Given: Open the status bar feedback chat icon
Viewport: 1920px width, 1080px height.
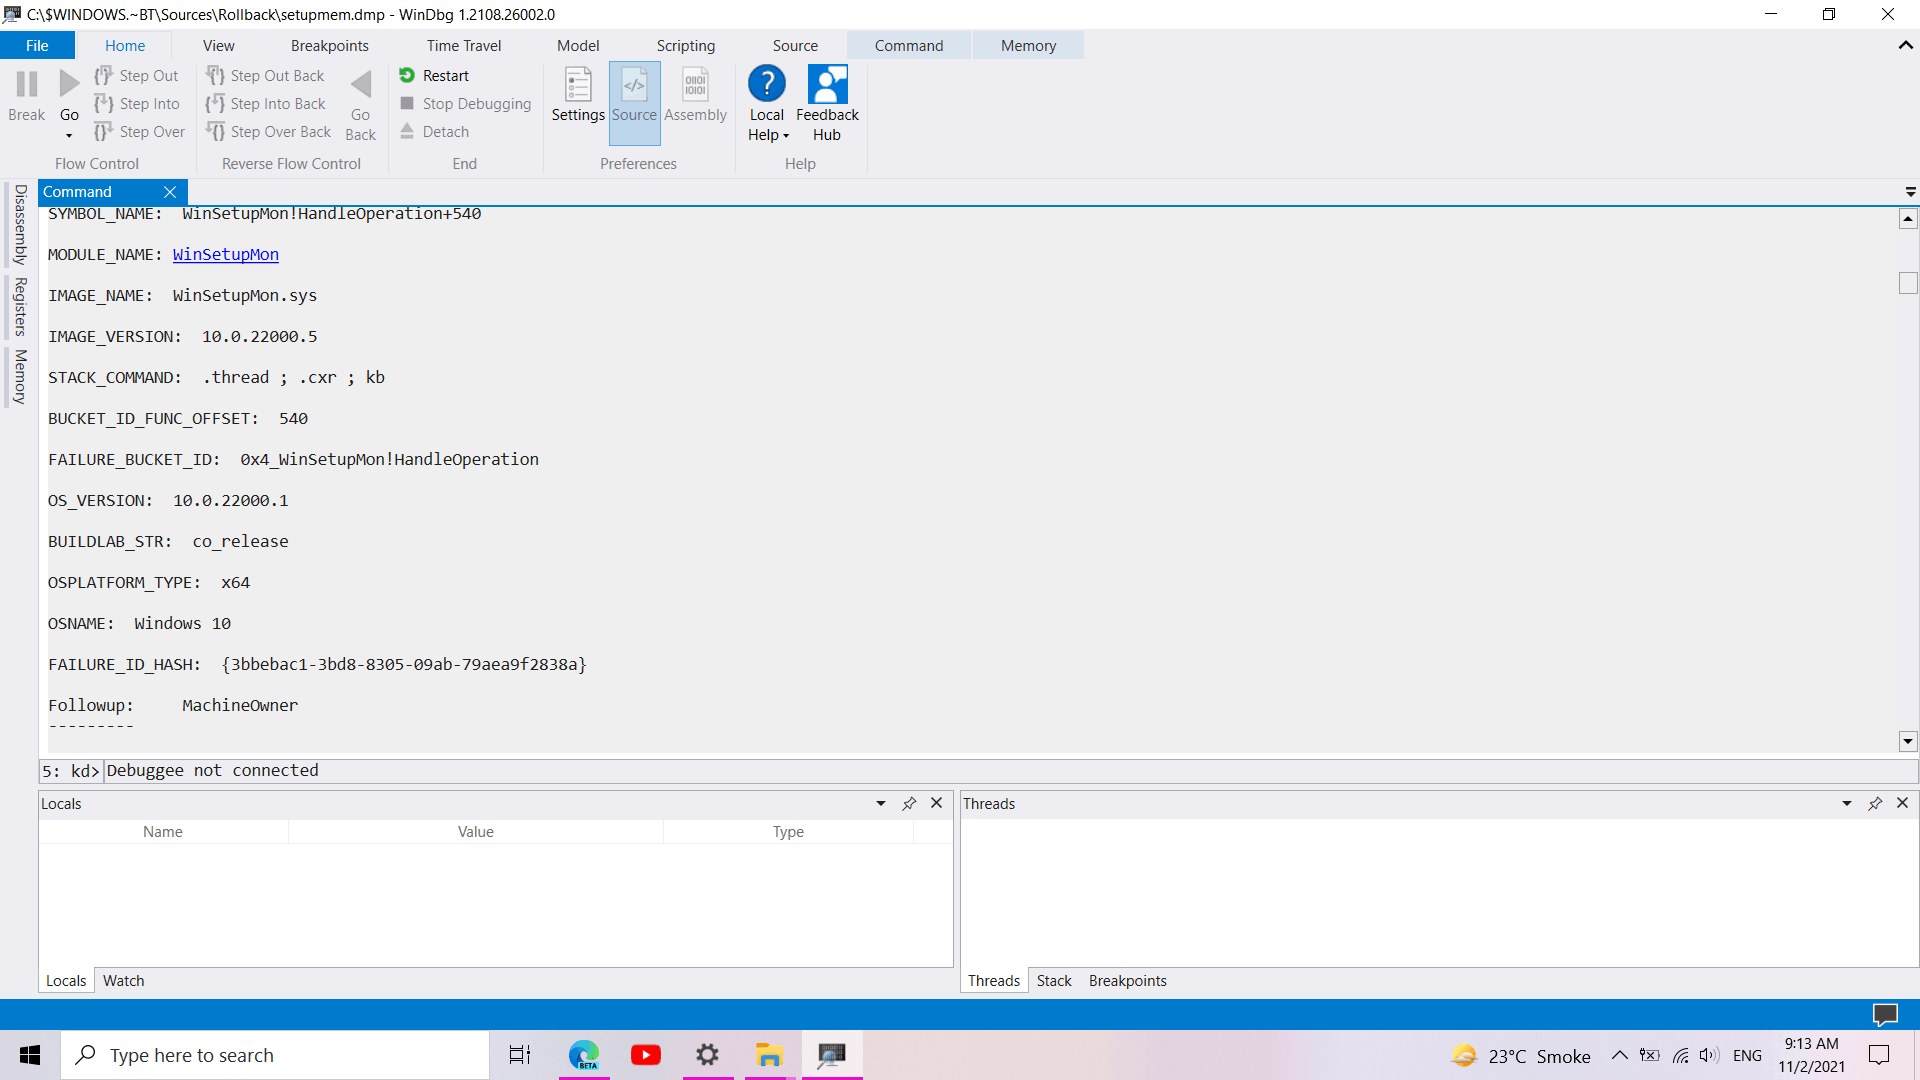Looking at the screenshot, I should pyautogui.click(x=1885, y=1015).
